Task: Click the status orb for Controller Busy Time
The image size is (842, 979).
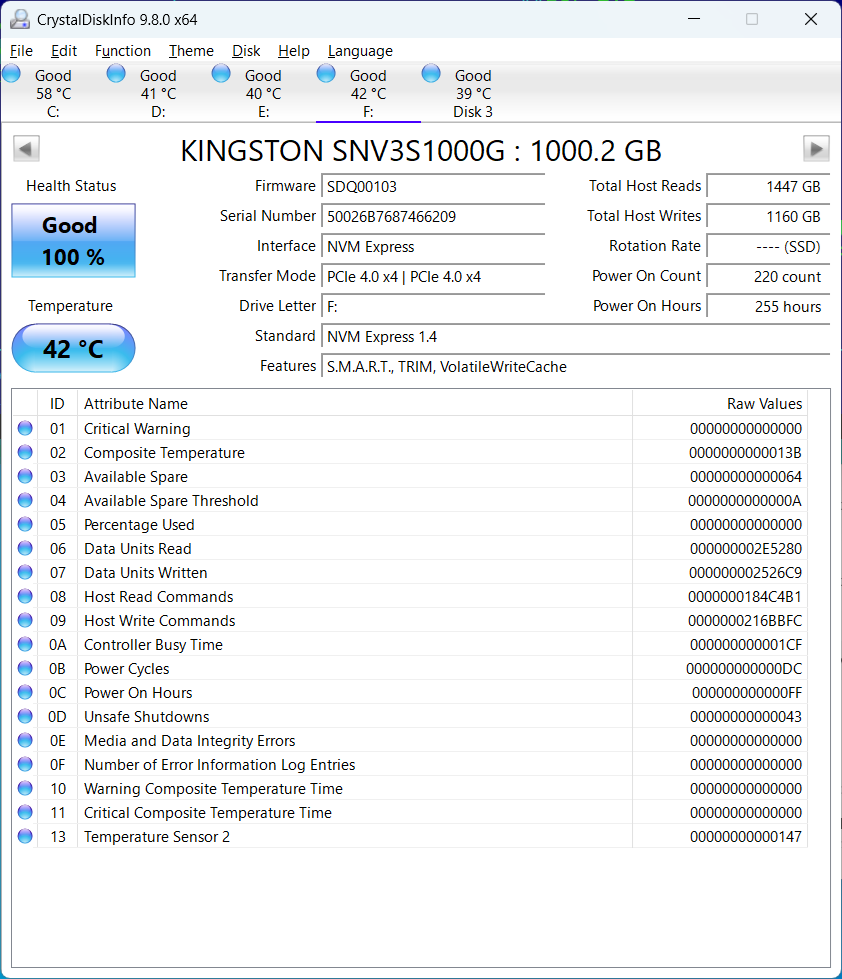Action: click(25, 644)
